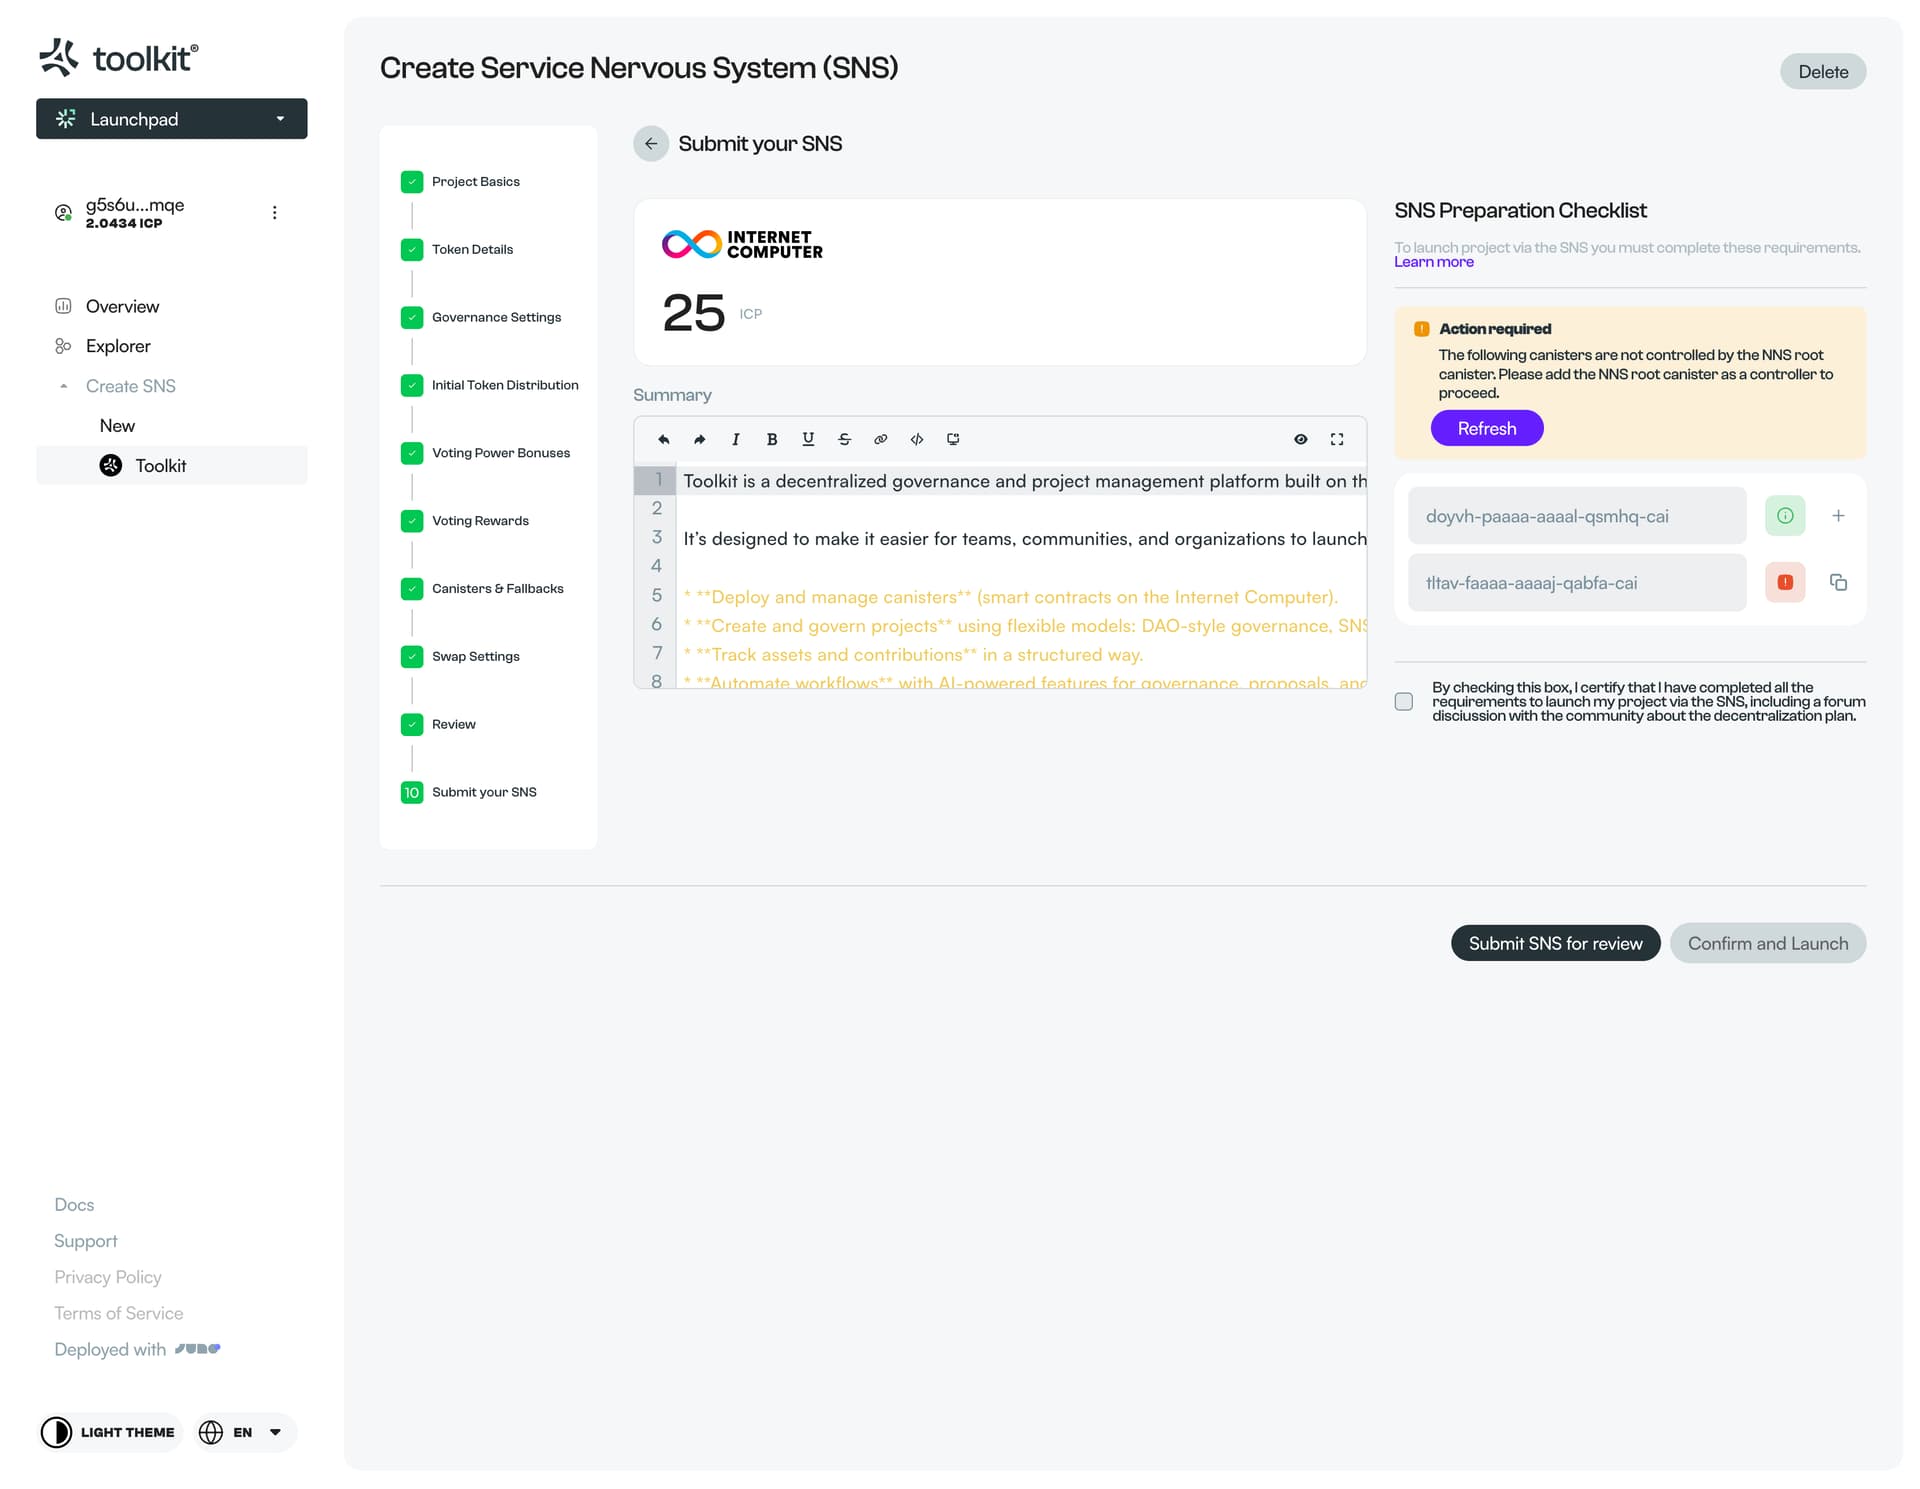1920x1489 pixels.
Task: Click the plus icon beside doyvh canister
Action: tap(1838, 516)
